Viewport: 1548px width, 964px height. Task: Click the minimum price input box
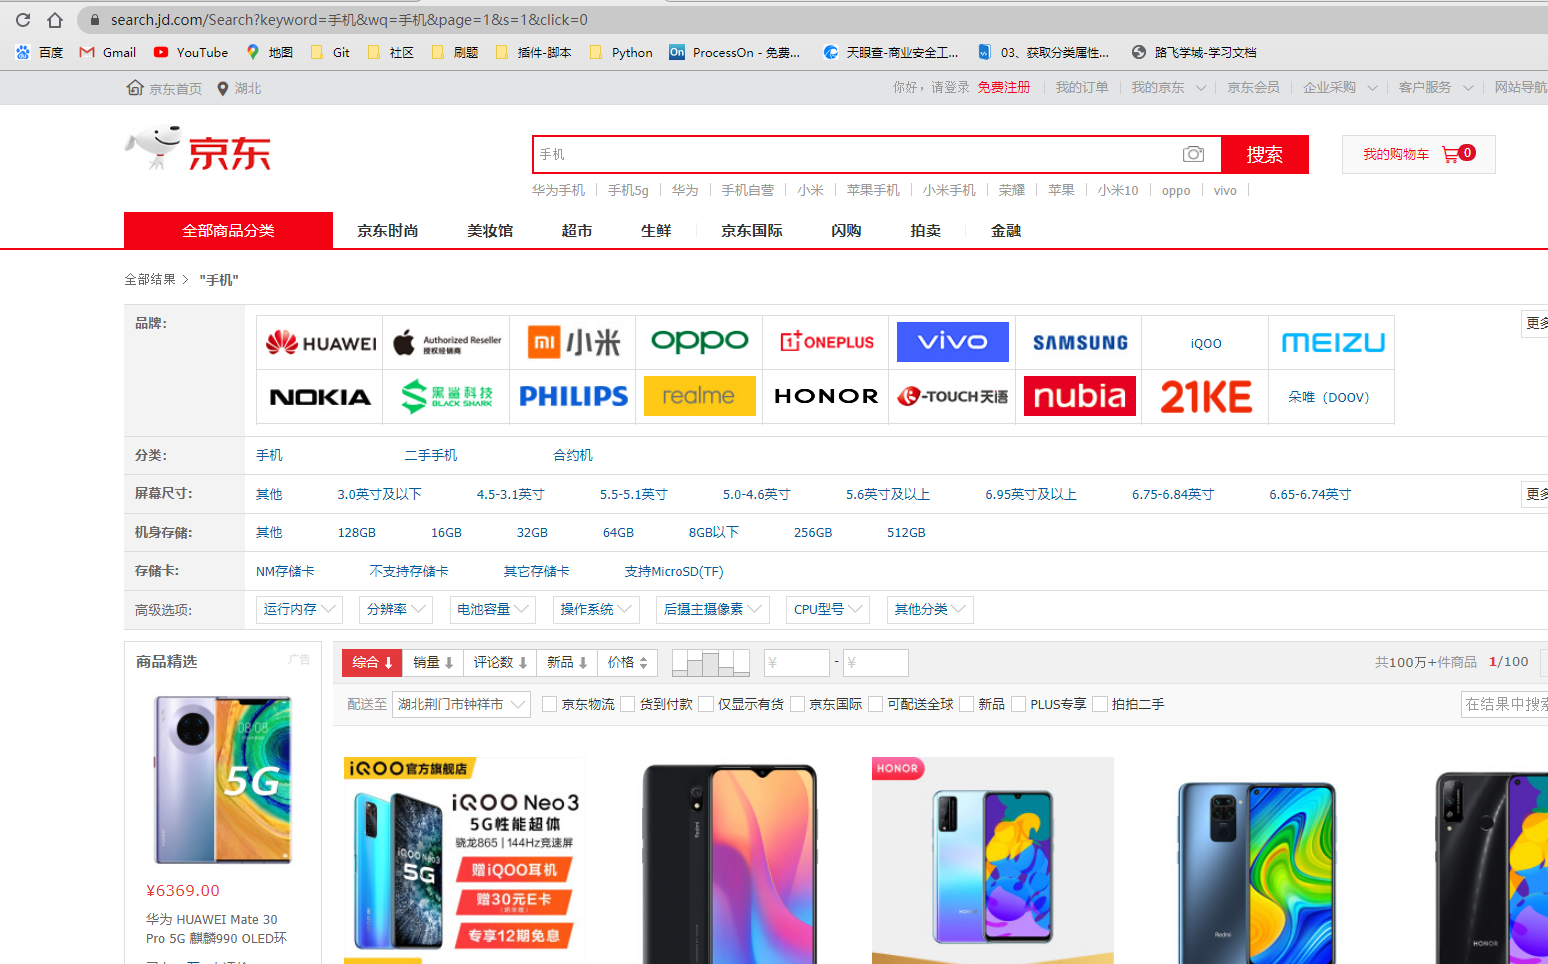(x=797, y=662)
